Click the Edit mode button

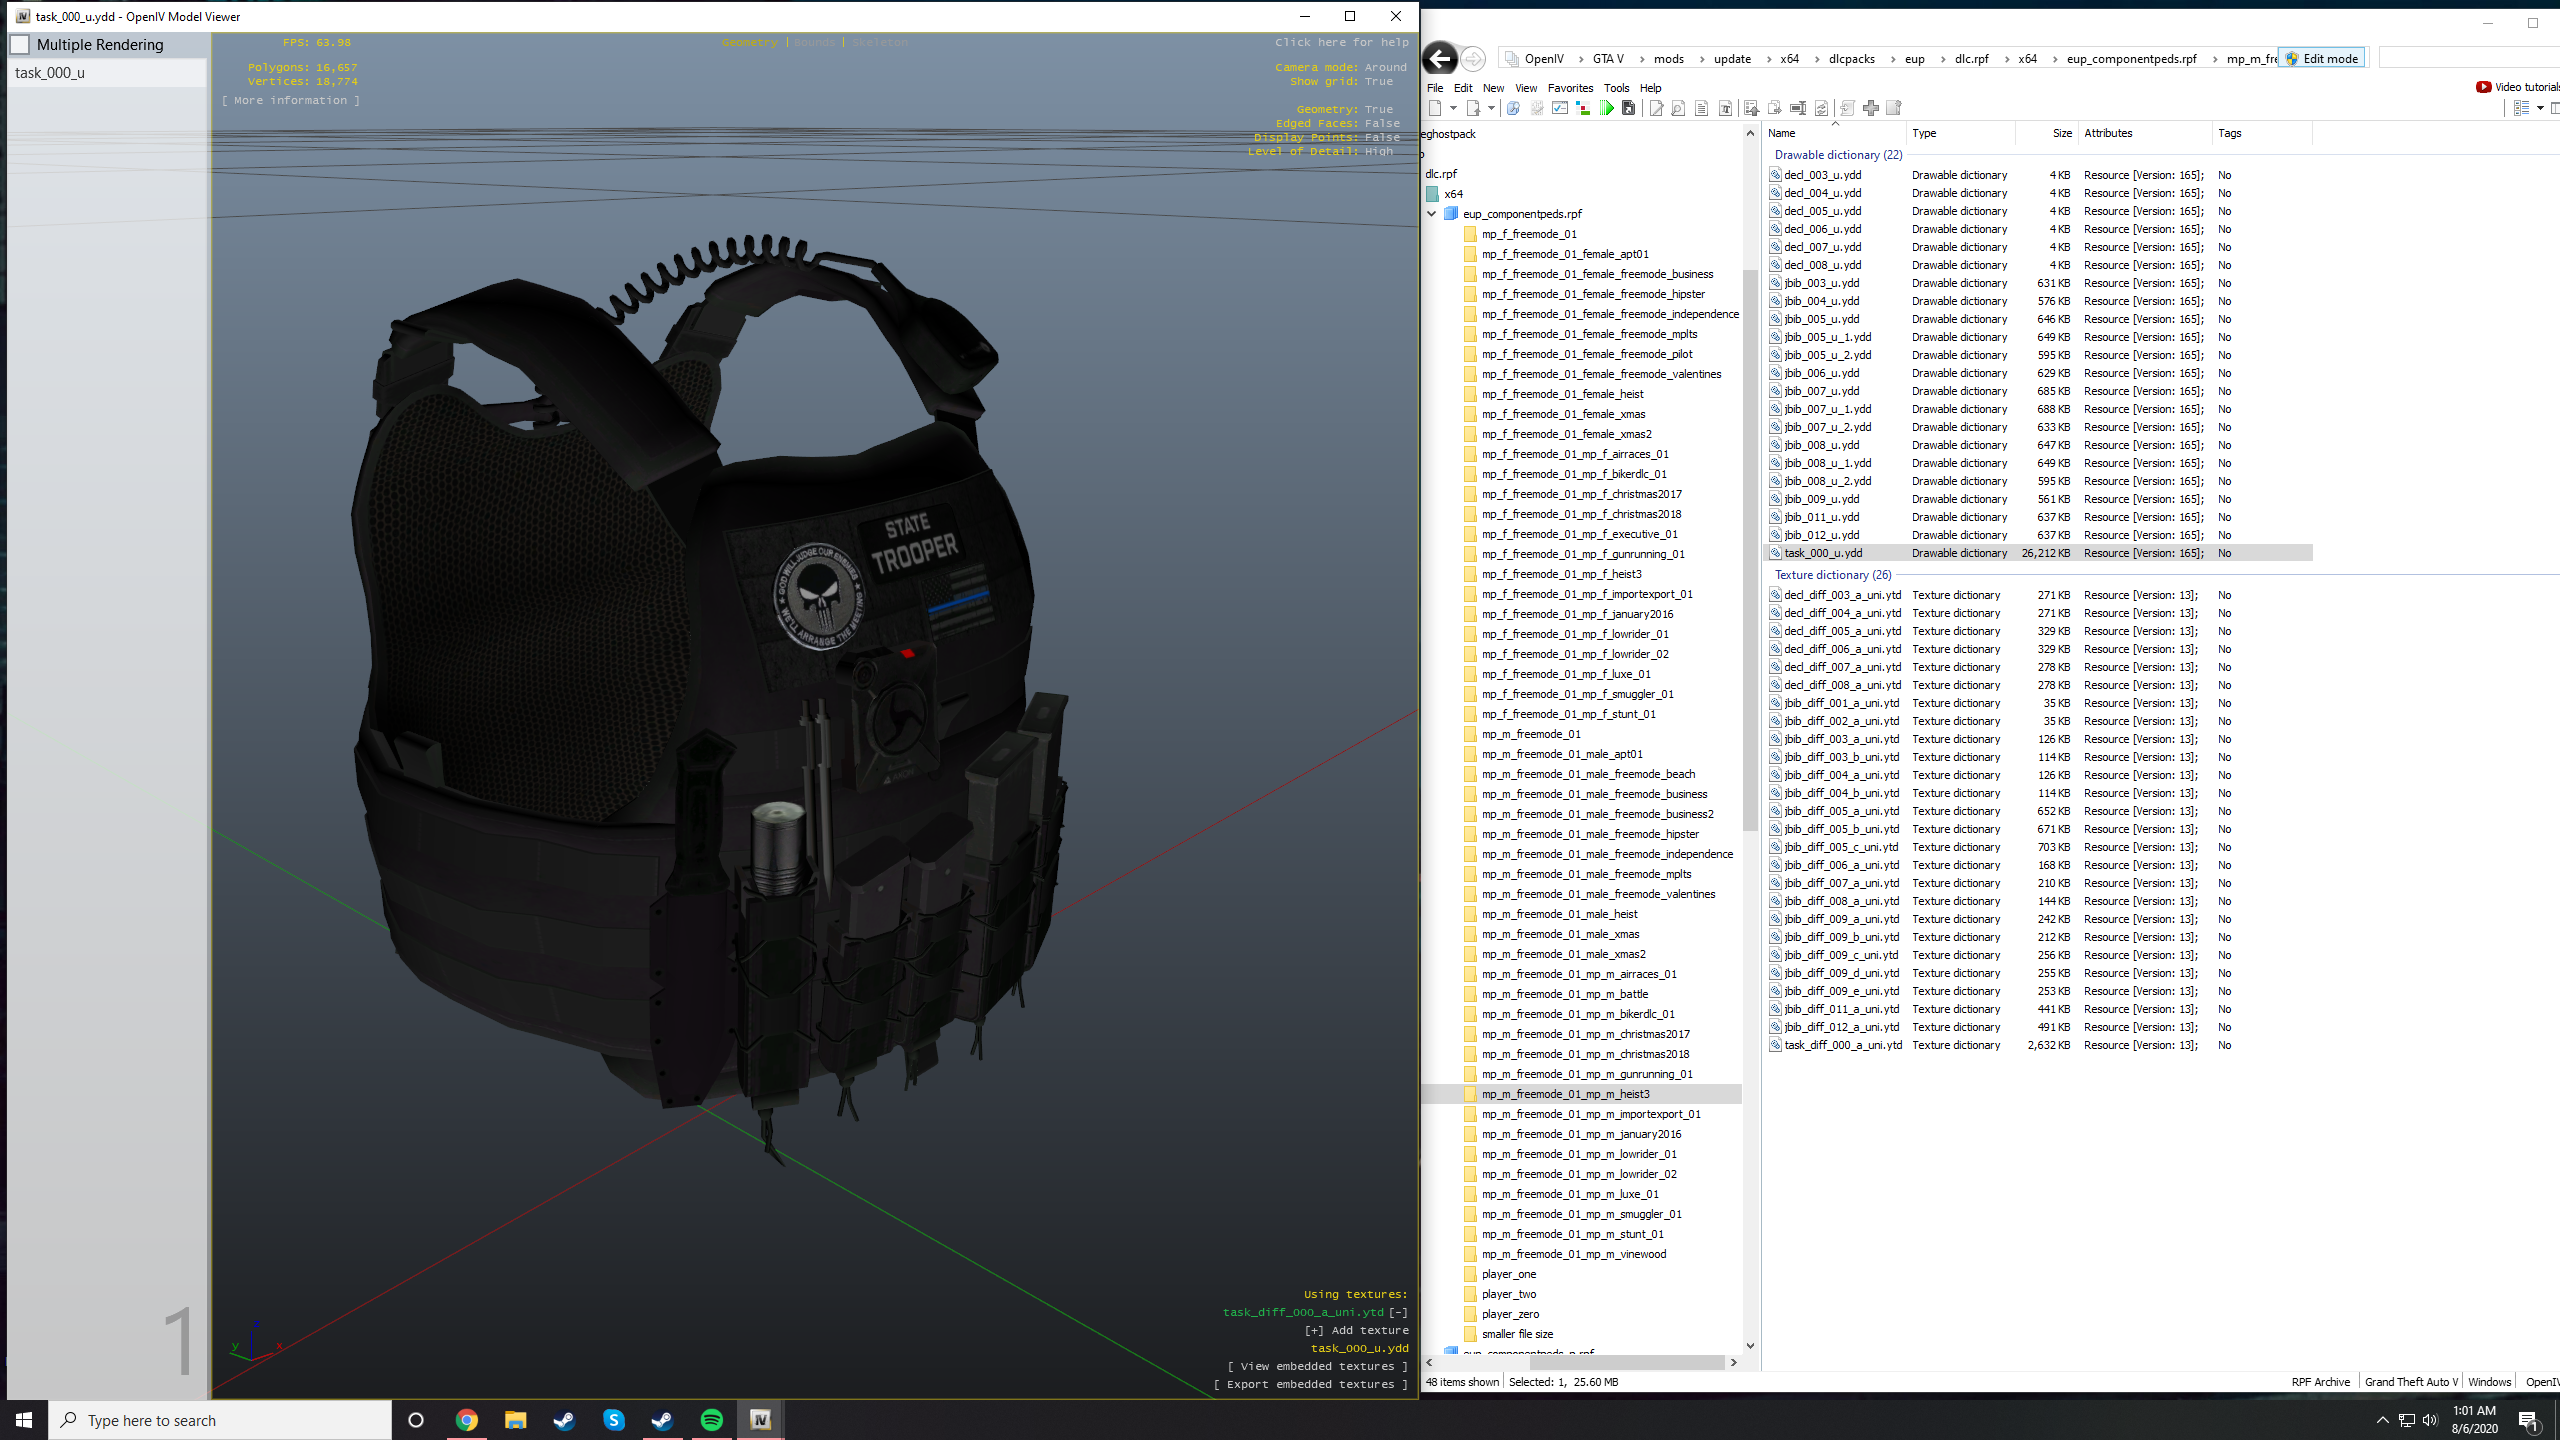(x=2321, y=59)
